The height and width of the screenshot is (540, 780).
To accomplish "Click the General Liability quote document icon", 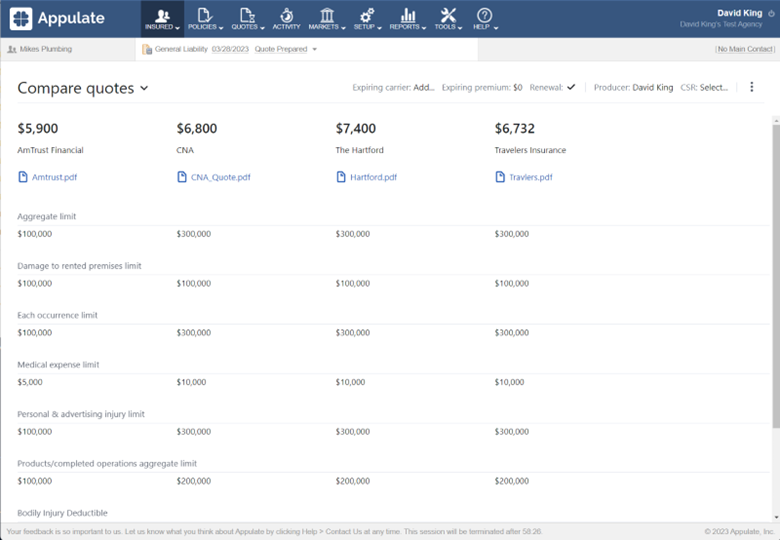I will pos(147,49).
